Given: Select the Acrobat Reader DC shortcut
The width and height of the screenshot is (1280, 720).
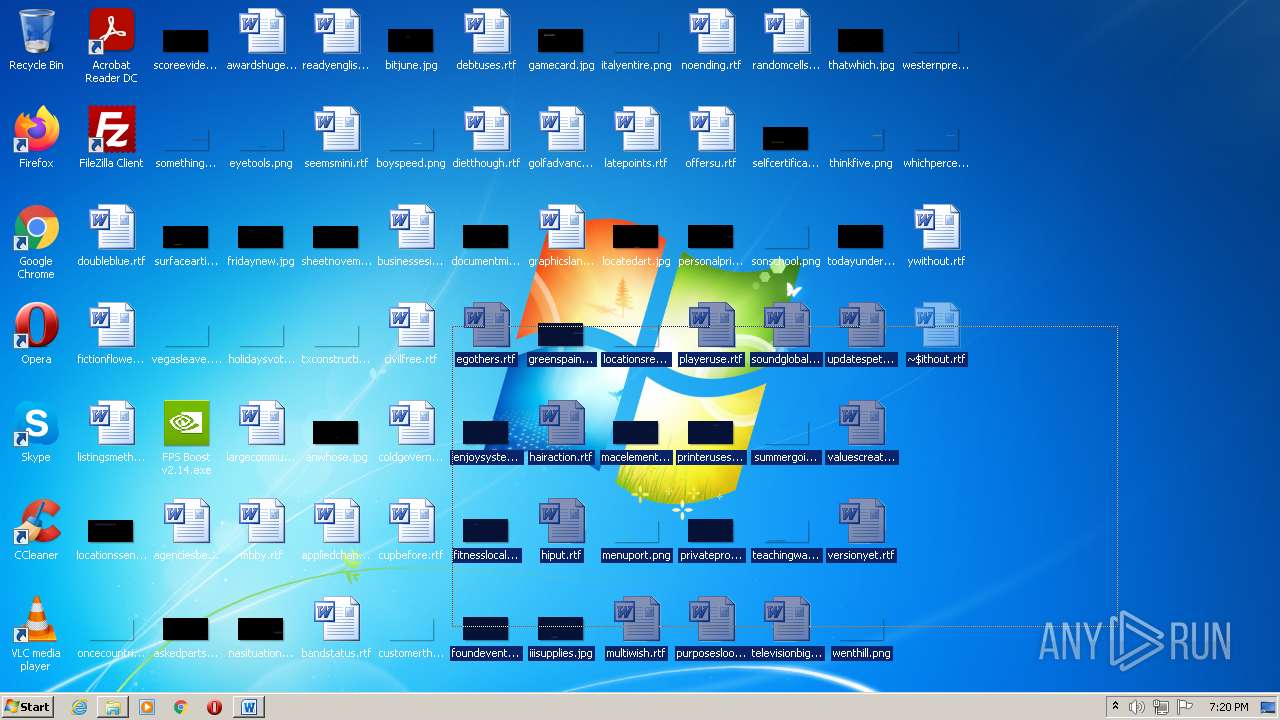Looking at the screenshot, I should (x=111, y=46).
